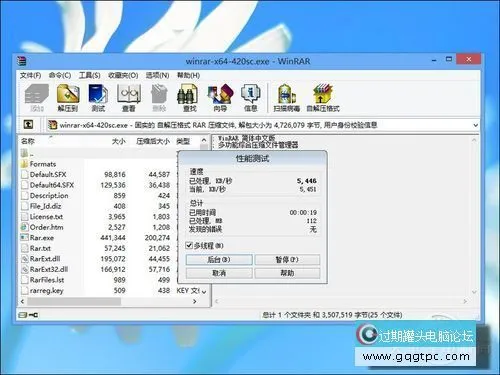The width and height of the screenshot is (500, 375).
Task: Click the file list horizontal scrollbar thumb
Action: (x=74, y=301)
